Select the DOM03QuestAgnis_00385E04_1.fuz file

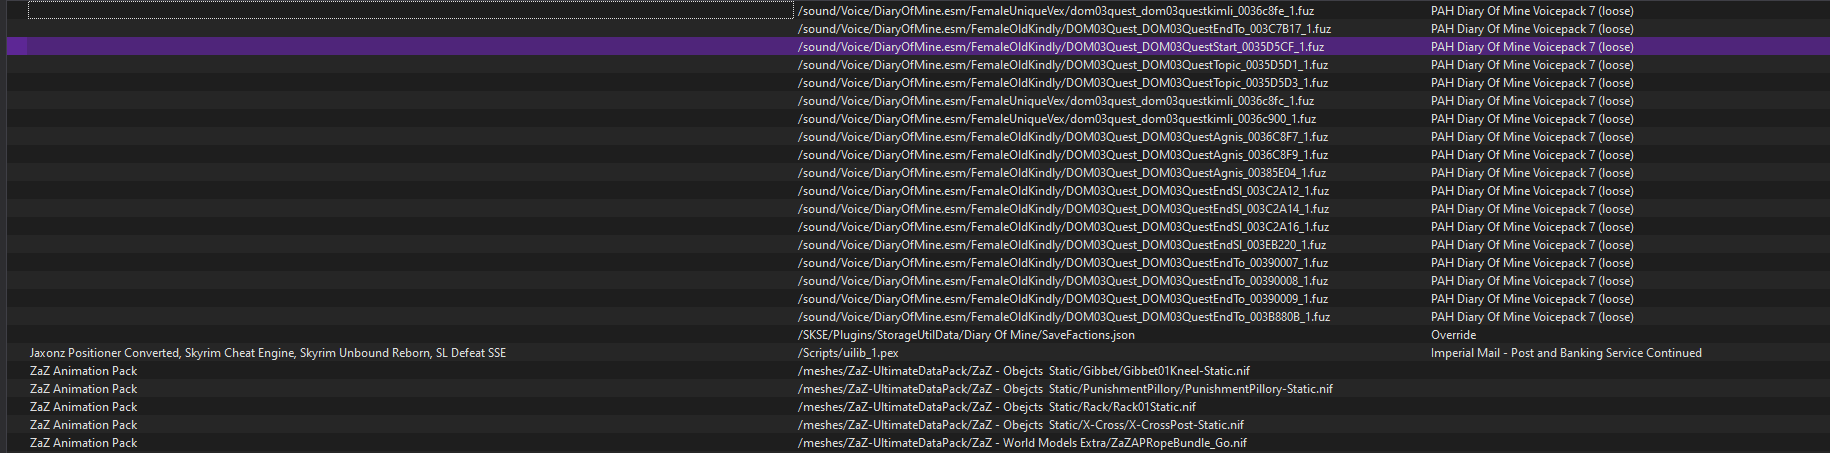click(x=1061, y=173)
